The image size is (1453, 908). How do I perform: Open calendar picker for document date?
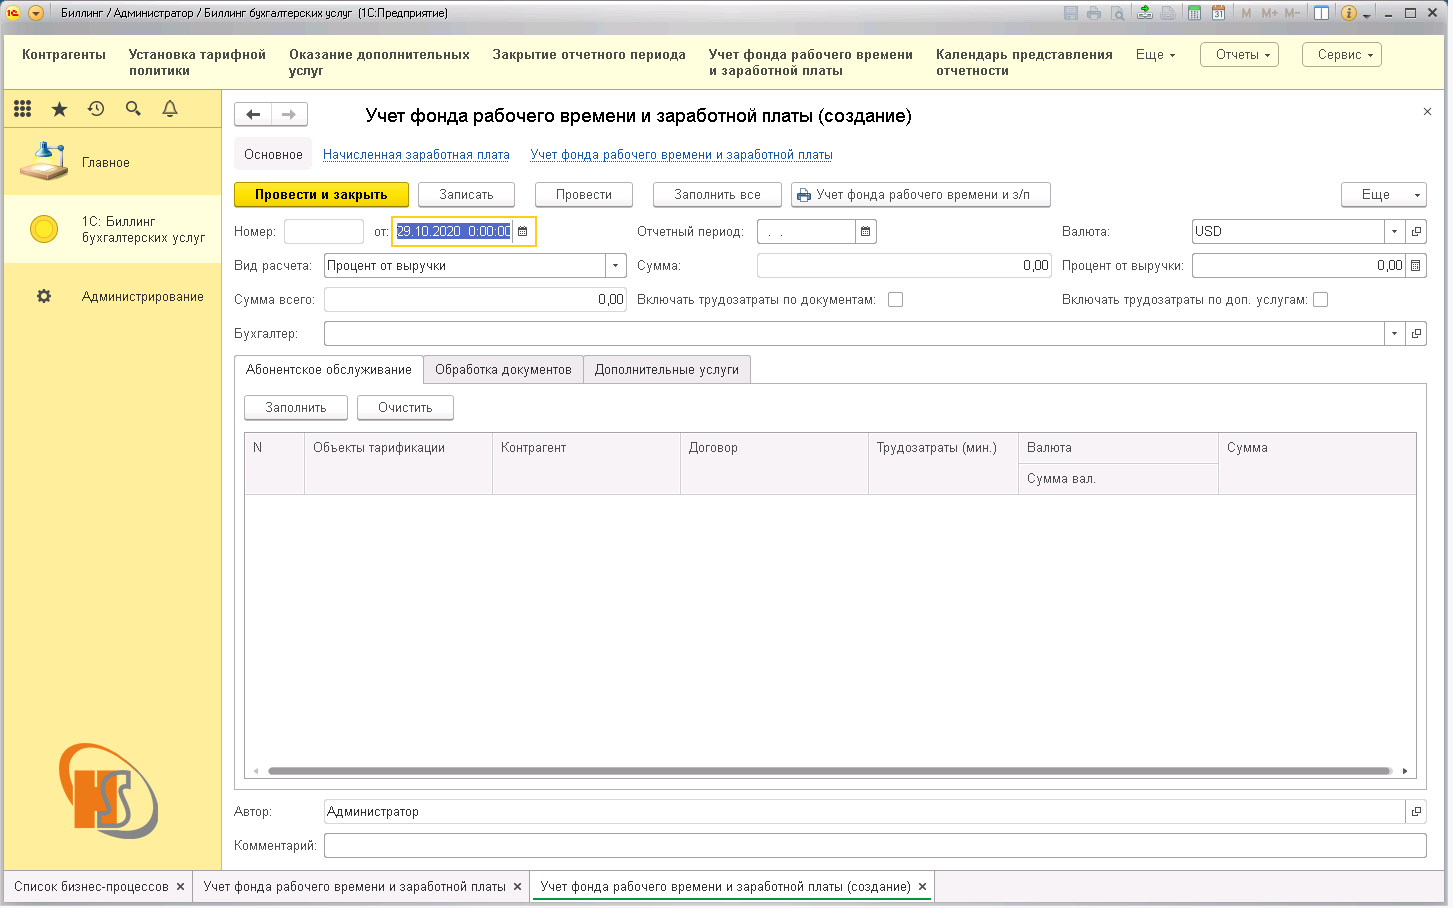point(523,232)
